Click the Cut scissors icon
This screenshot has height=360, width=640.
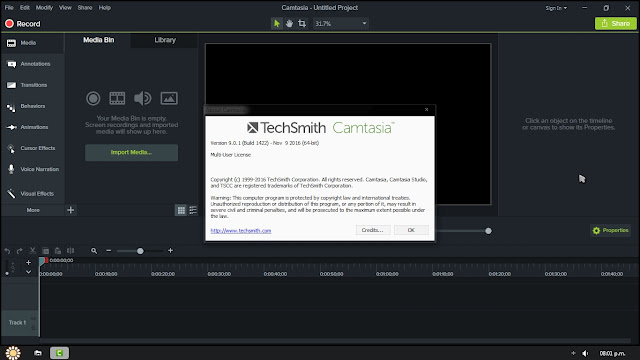[33, 251]
